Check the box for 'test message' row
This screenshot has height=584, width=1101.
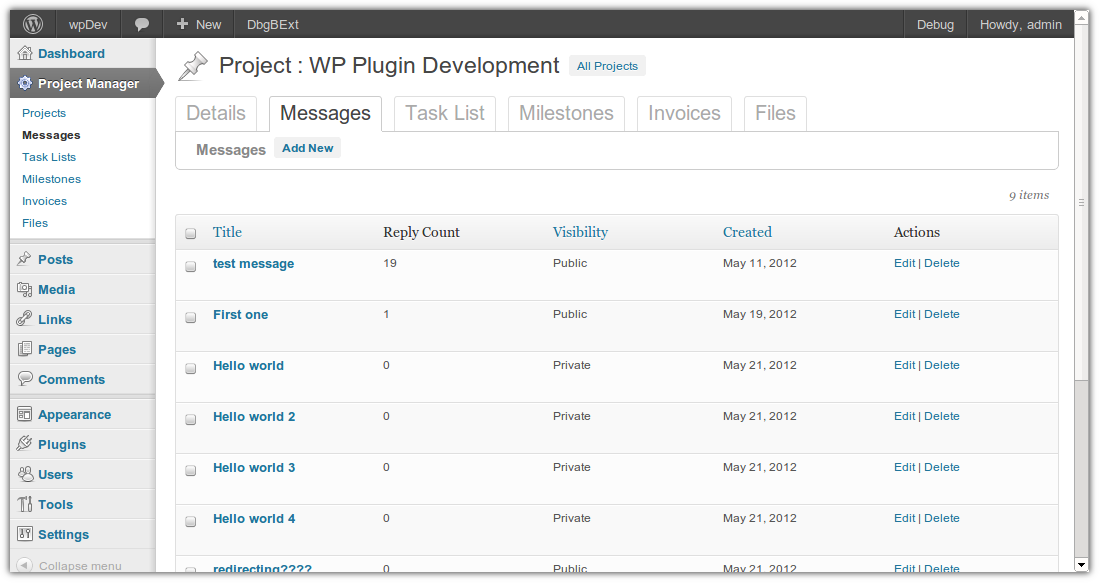(191, 267)
